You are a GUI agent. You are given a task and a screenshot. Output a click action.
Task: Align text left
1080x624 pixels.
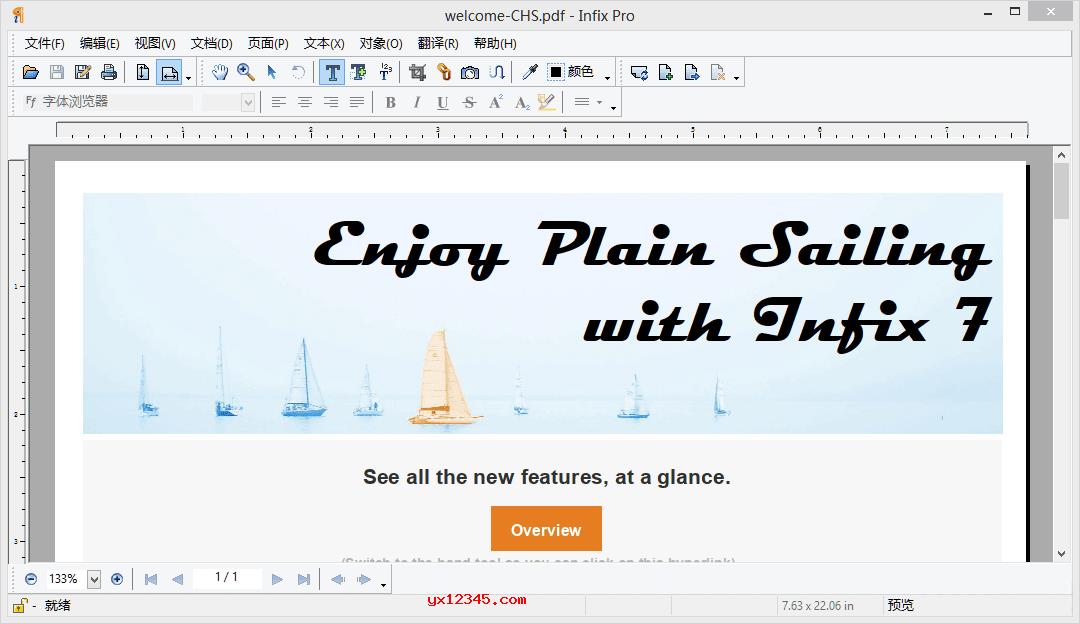278,103
